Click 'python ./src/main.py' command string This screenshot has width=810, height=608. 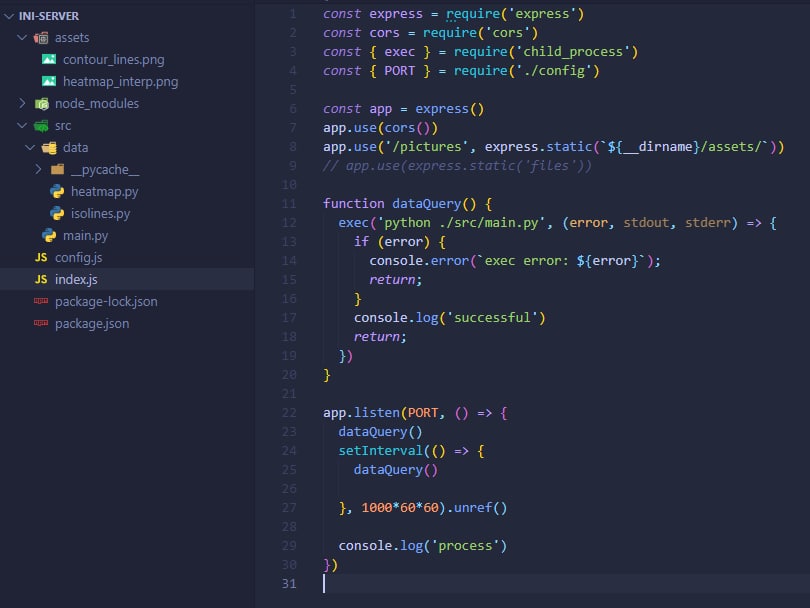461,223
